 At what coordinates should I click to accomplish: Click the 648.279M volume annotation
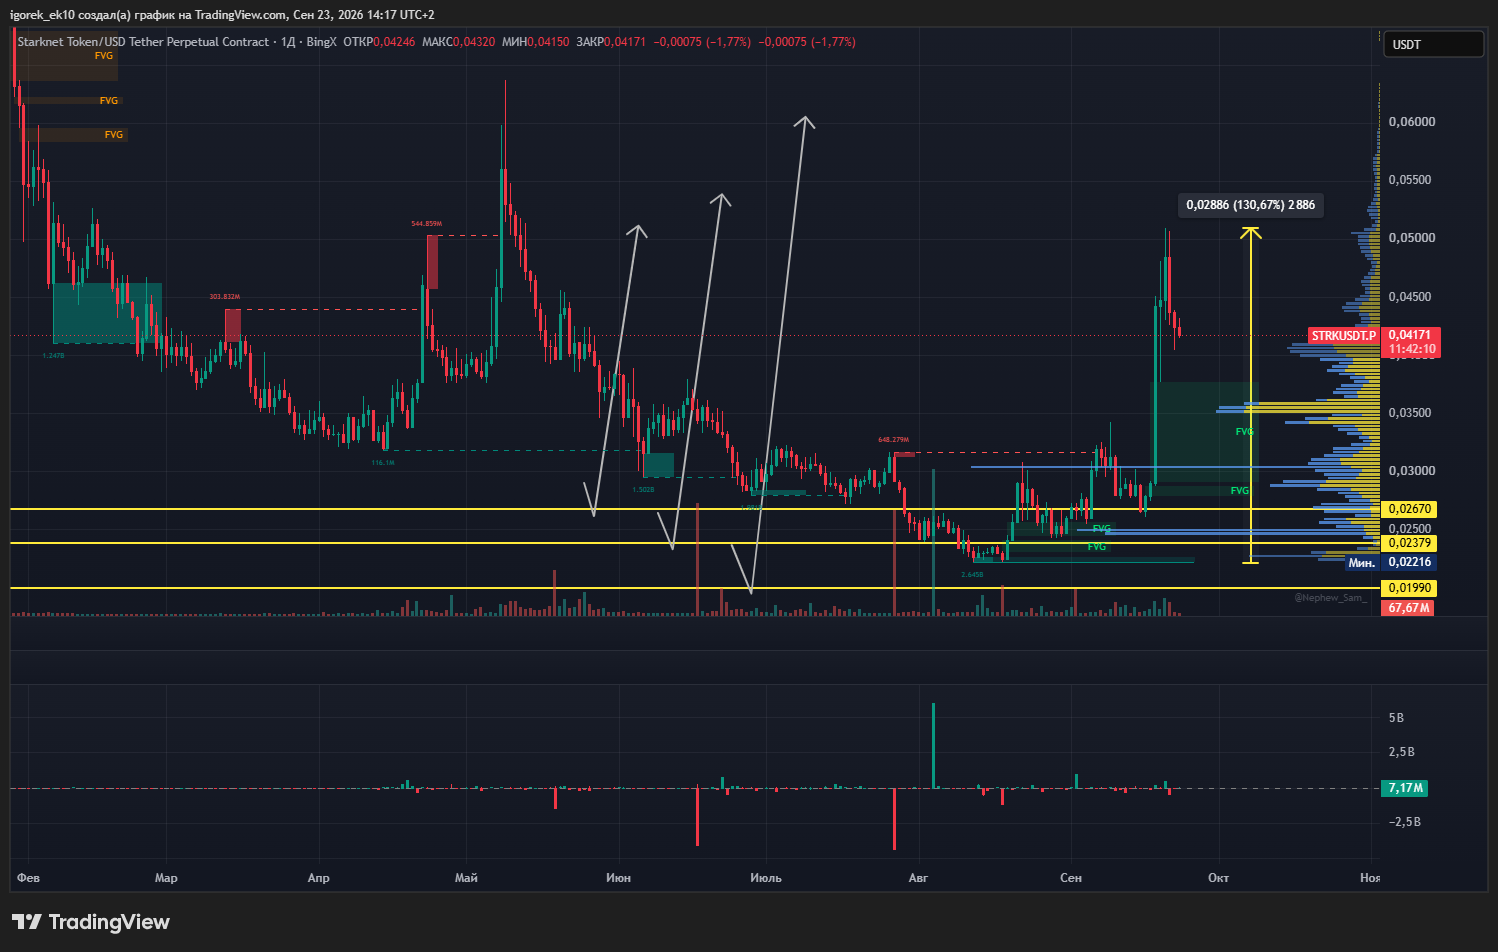(894, 440)
